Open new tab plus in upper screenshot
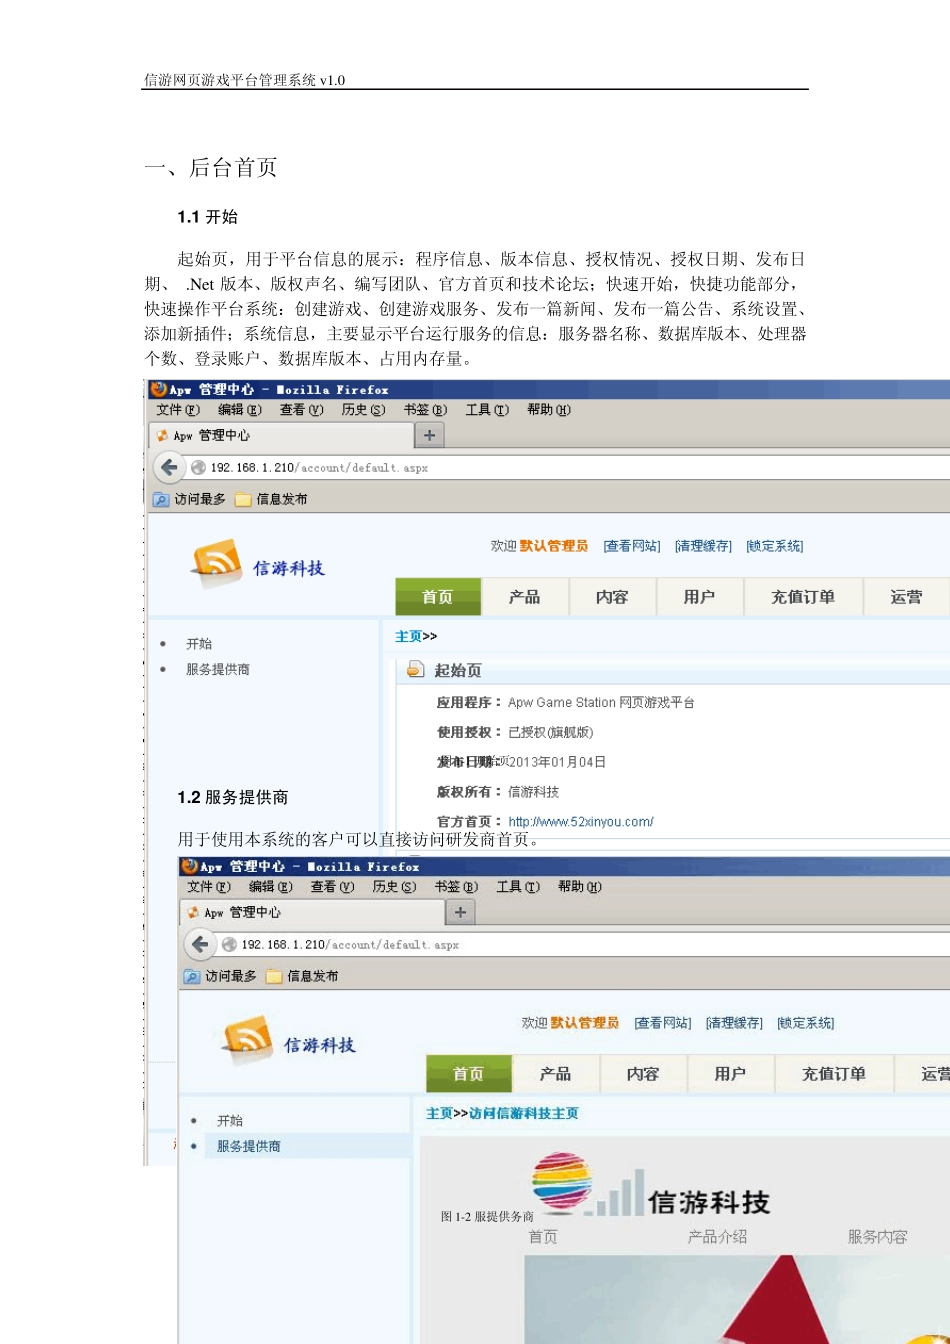Image resolution: width=950 pixels, height=1344 pixels. point(429,435)
